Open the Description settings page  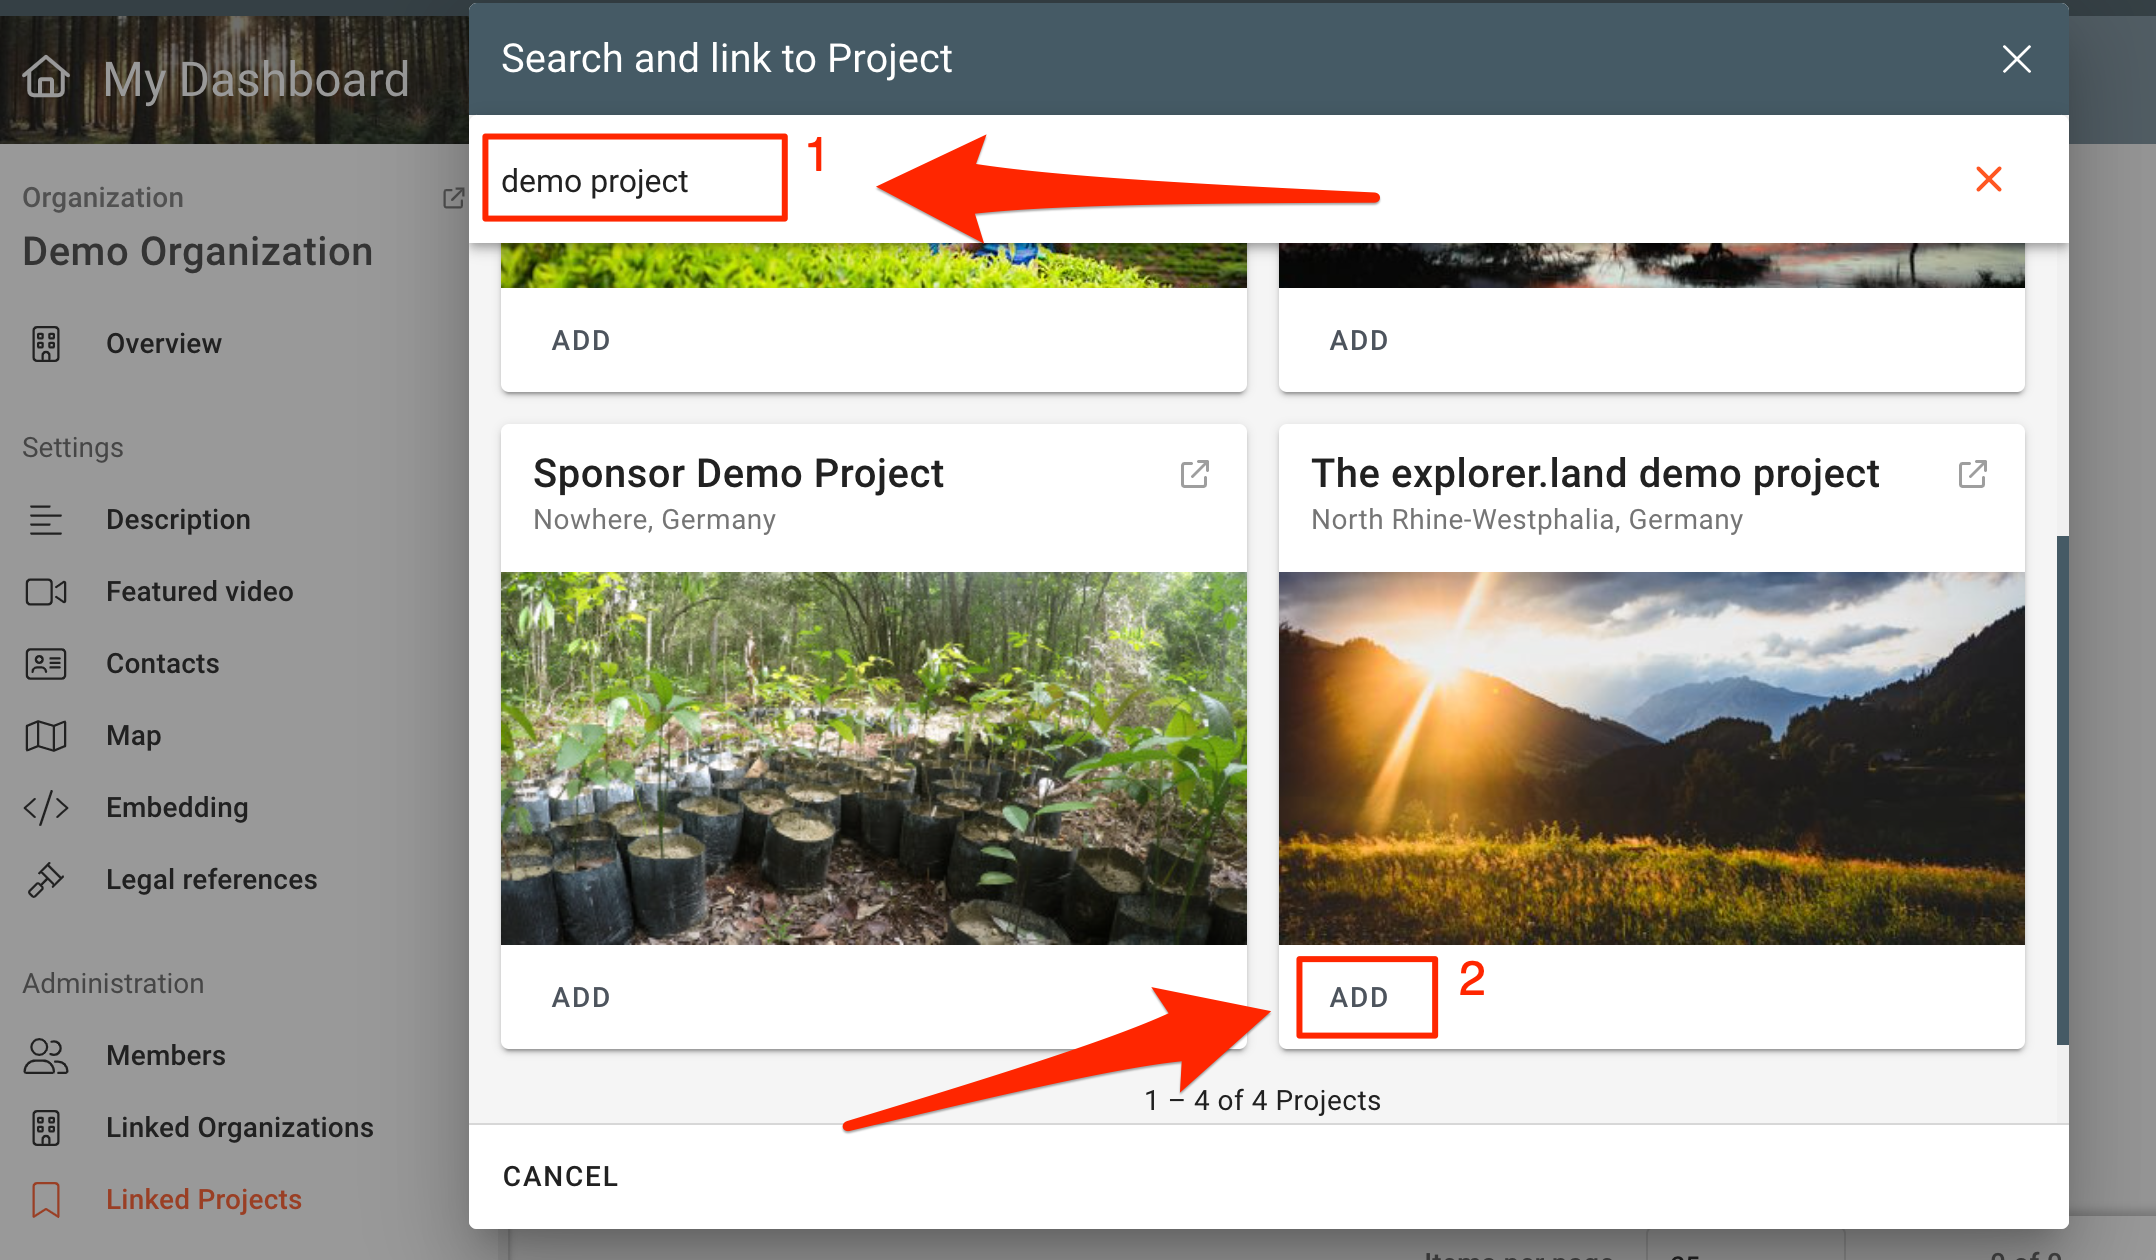[x=178, y=520]
